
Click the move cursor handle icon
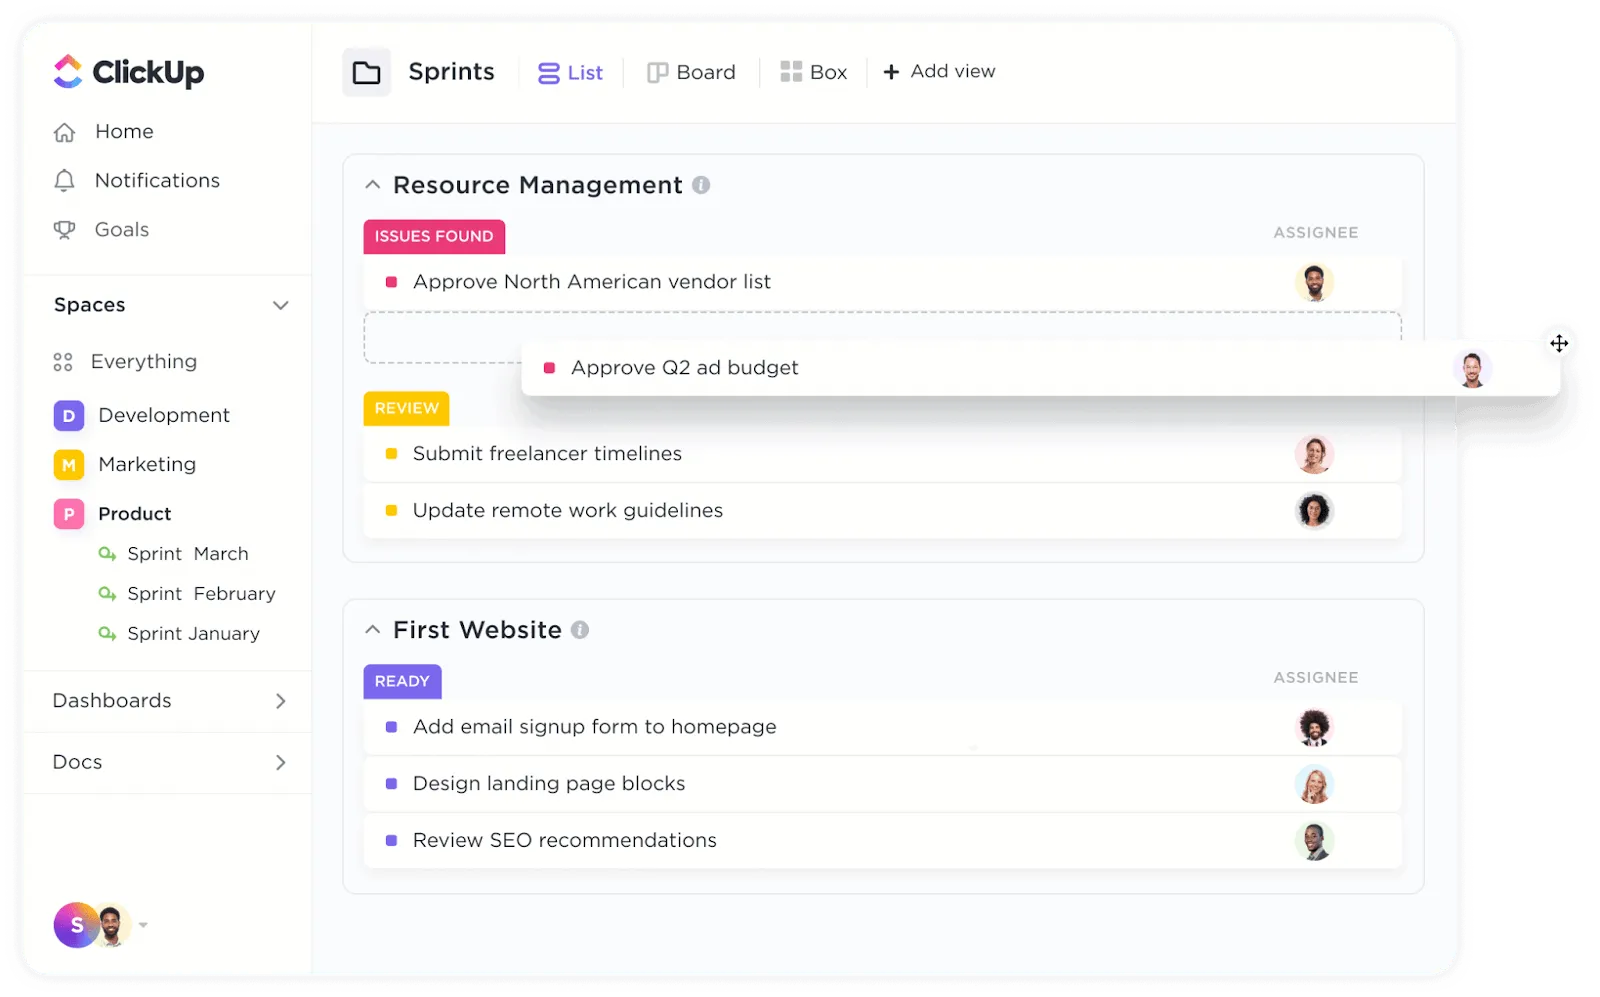point(1559,343)
